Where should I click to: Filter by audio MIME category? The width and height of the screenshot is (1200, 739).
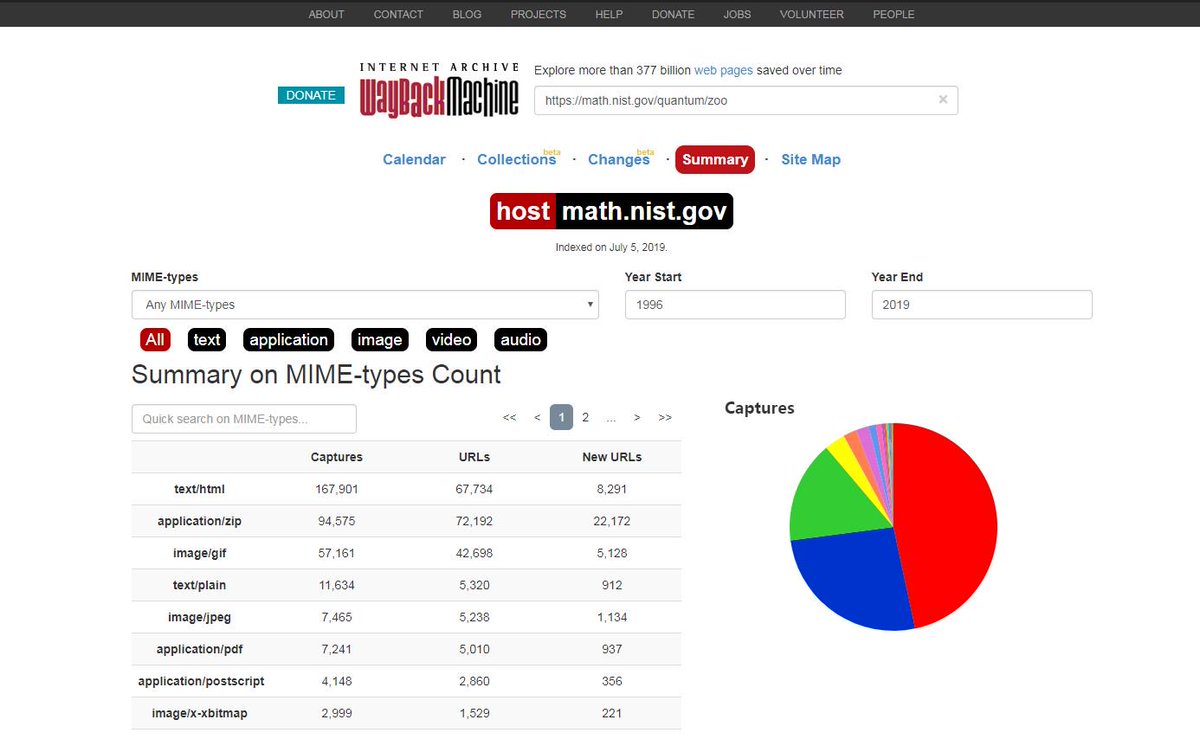(521, 340)
